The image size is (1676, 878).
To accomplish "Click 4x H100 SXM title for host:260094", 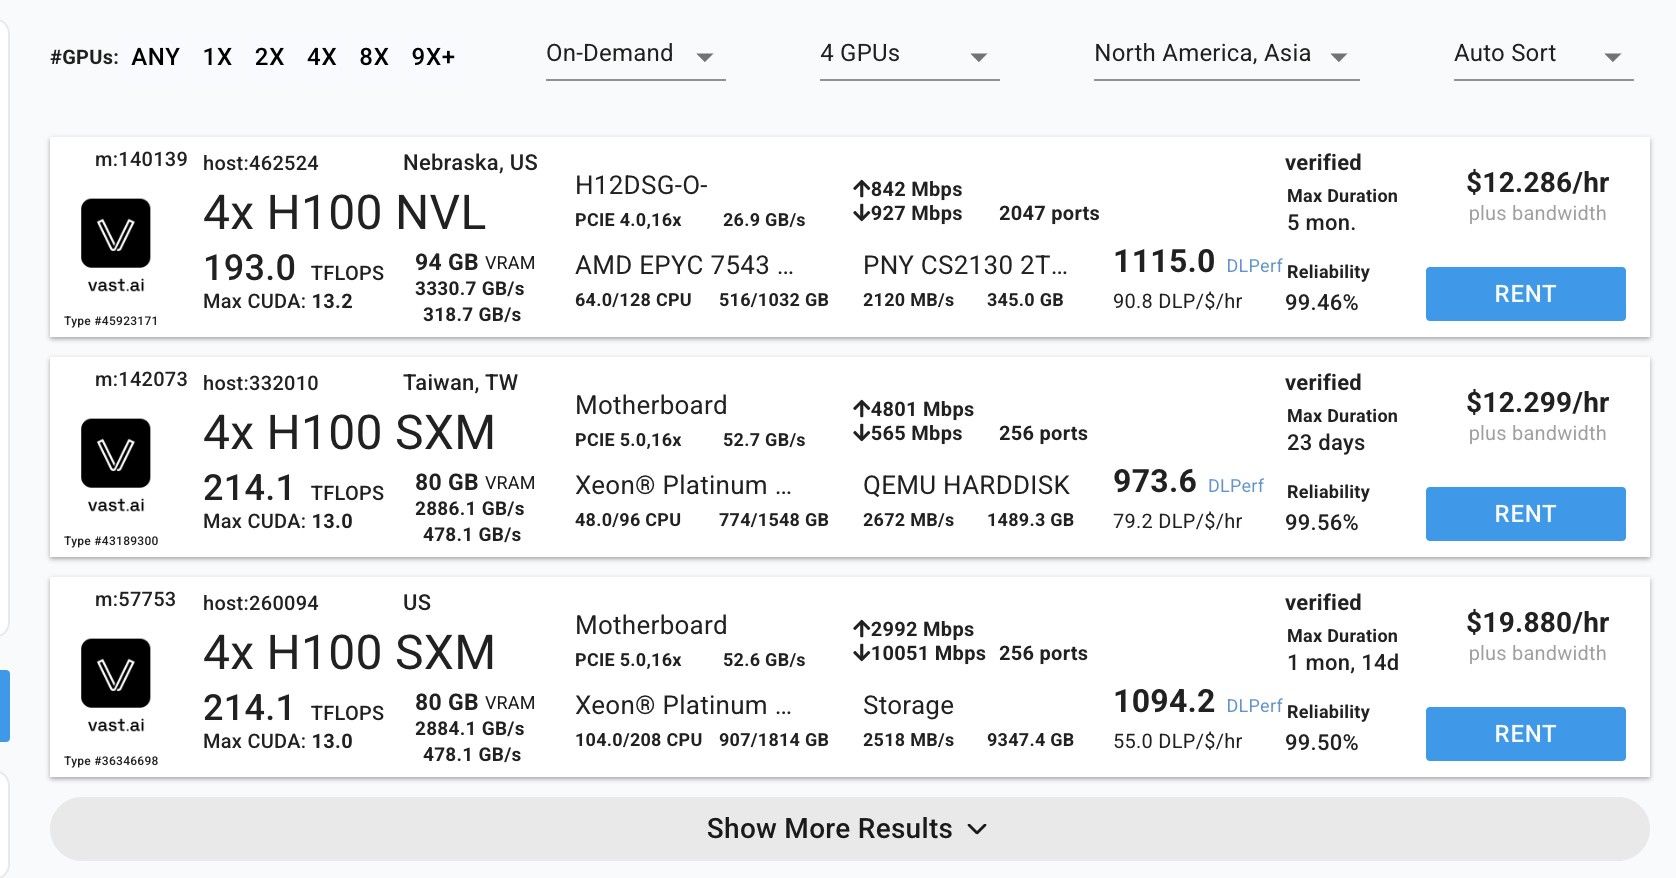I will [349, 653].
